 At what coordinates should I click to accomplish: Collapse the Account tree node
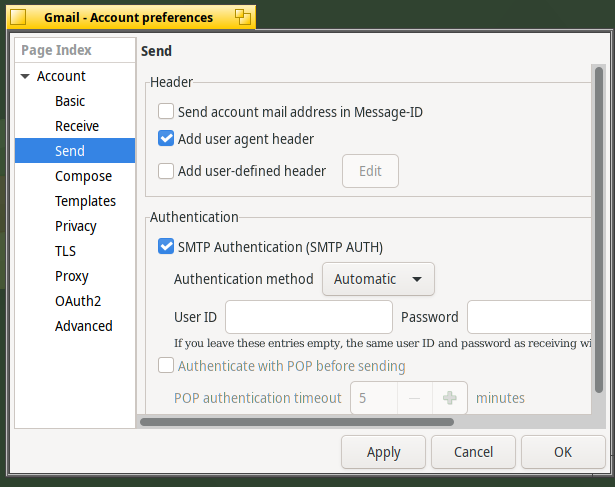coord(25,76)
